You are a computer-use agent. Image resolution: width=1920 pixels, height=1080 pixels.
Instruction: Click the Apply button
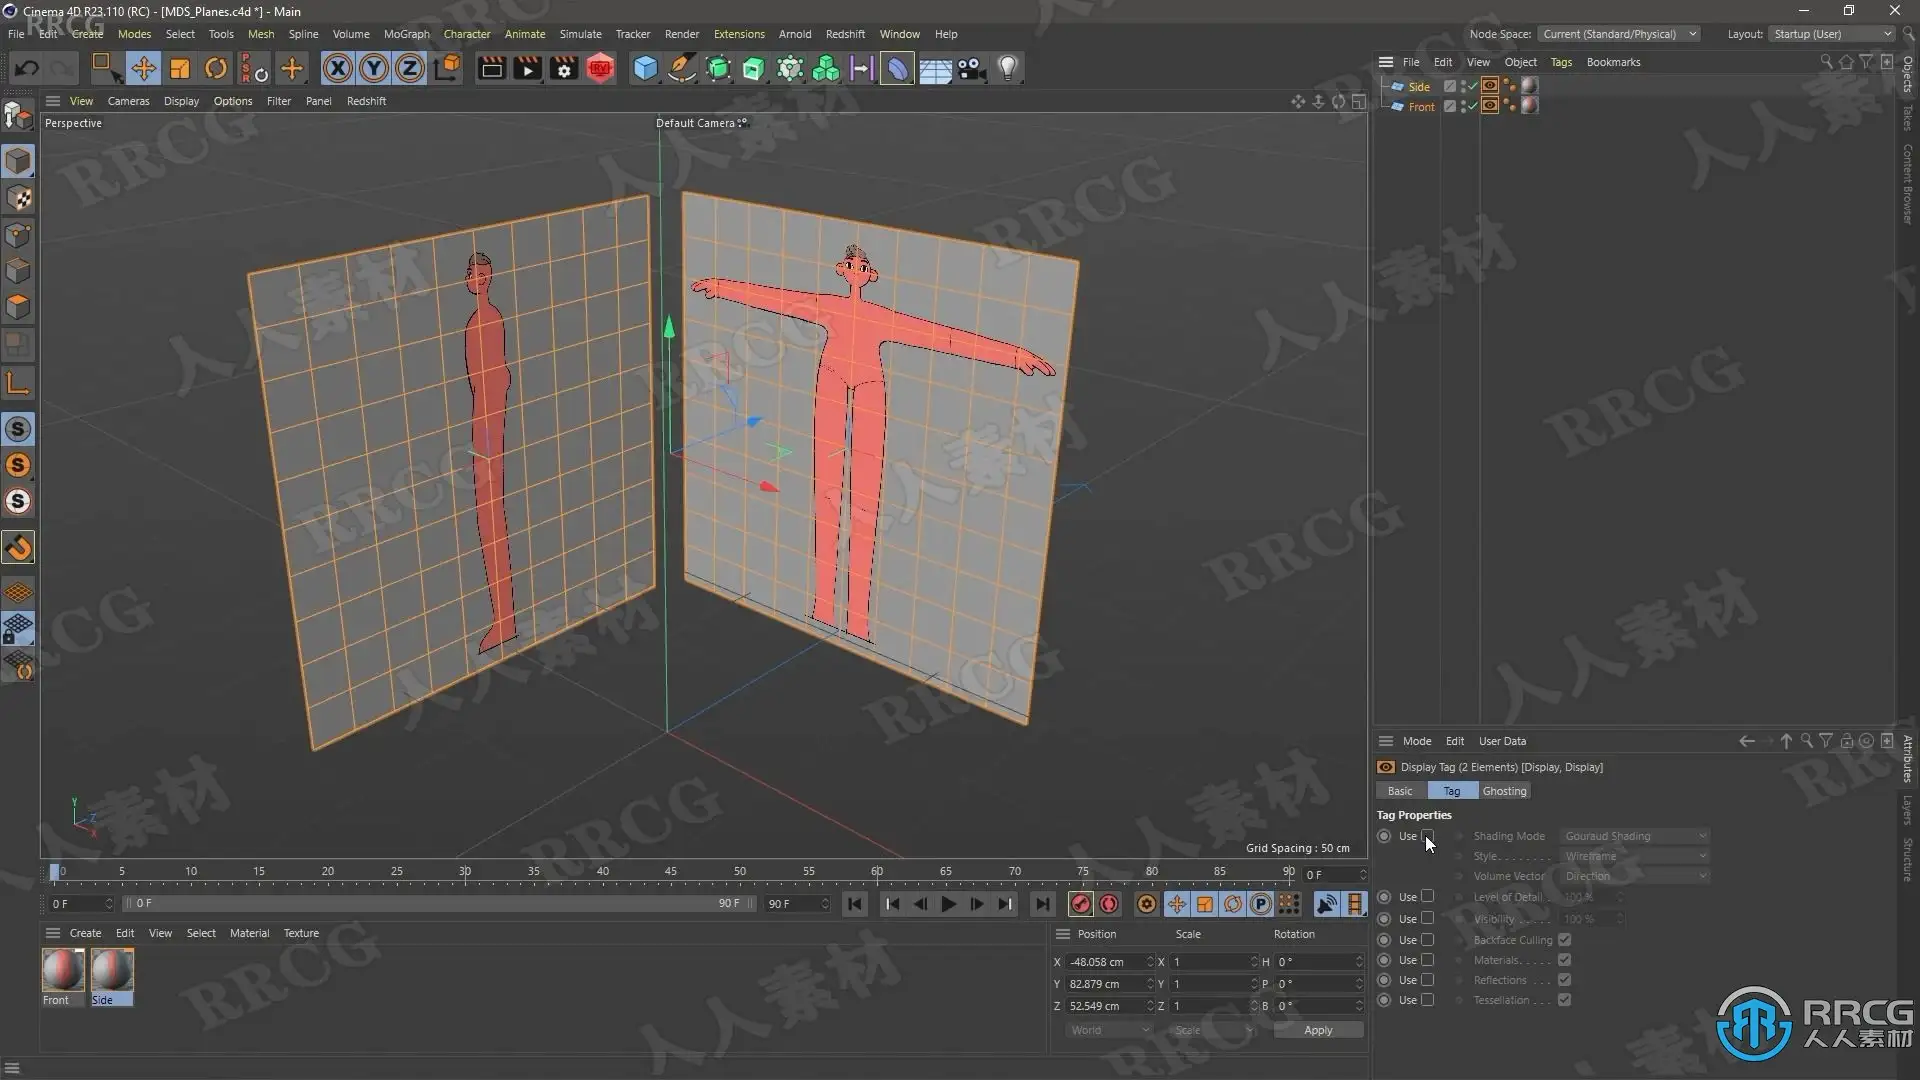click(x=1318, y=1030)
